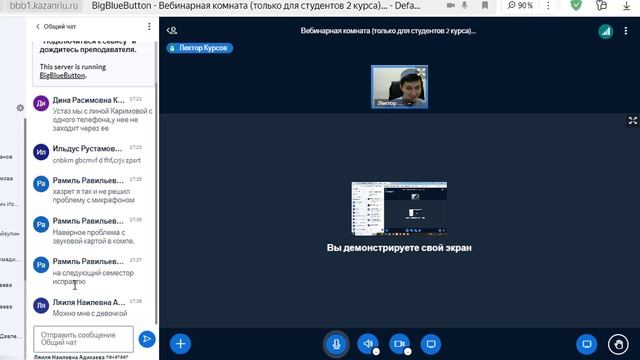Viewport: 640px width, 360px height.
Task: Click the browser microphone permission icon
Action: [x=464, y=5]
